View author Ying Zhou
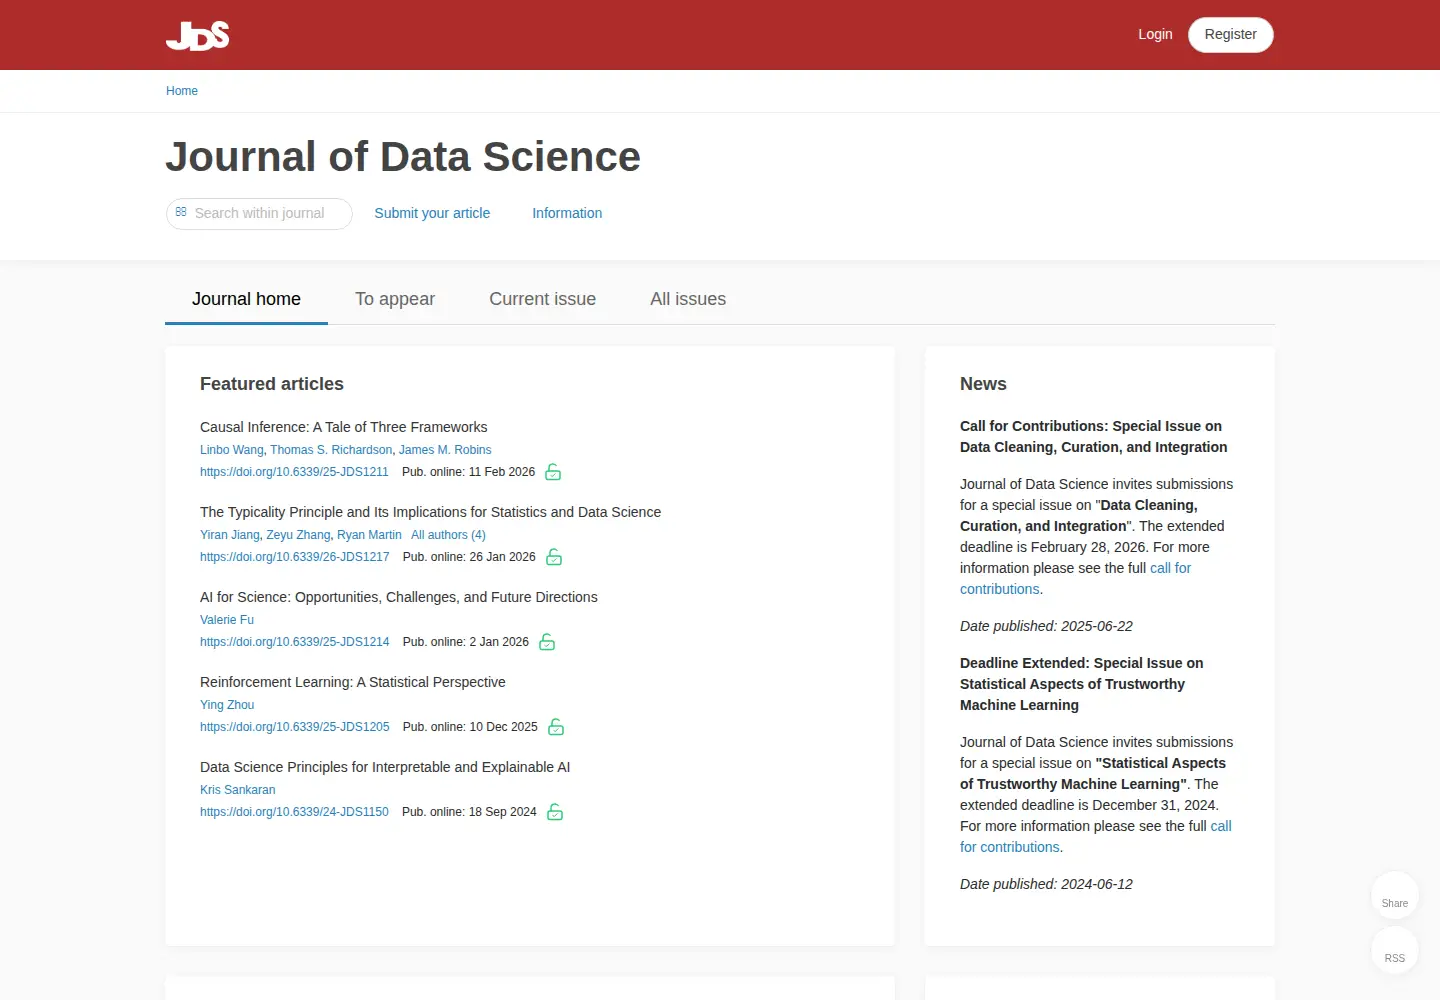The width and height of the screenshot is (1440, 1000). point(227,705)
